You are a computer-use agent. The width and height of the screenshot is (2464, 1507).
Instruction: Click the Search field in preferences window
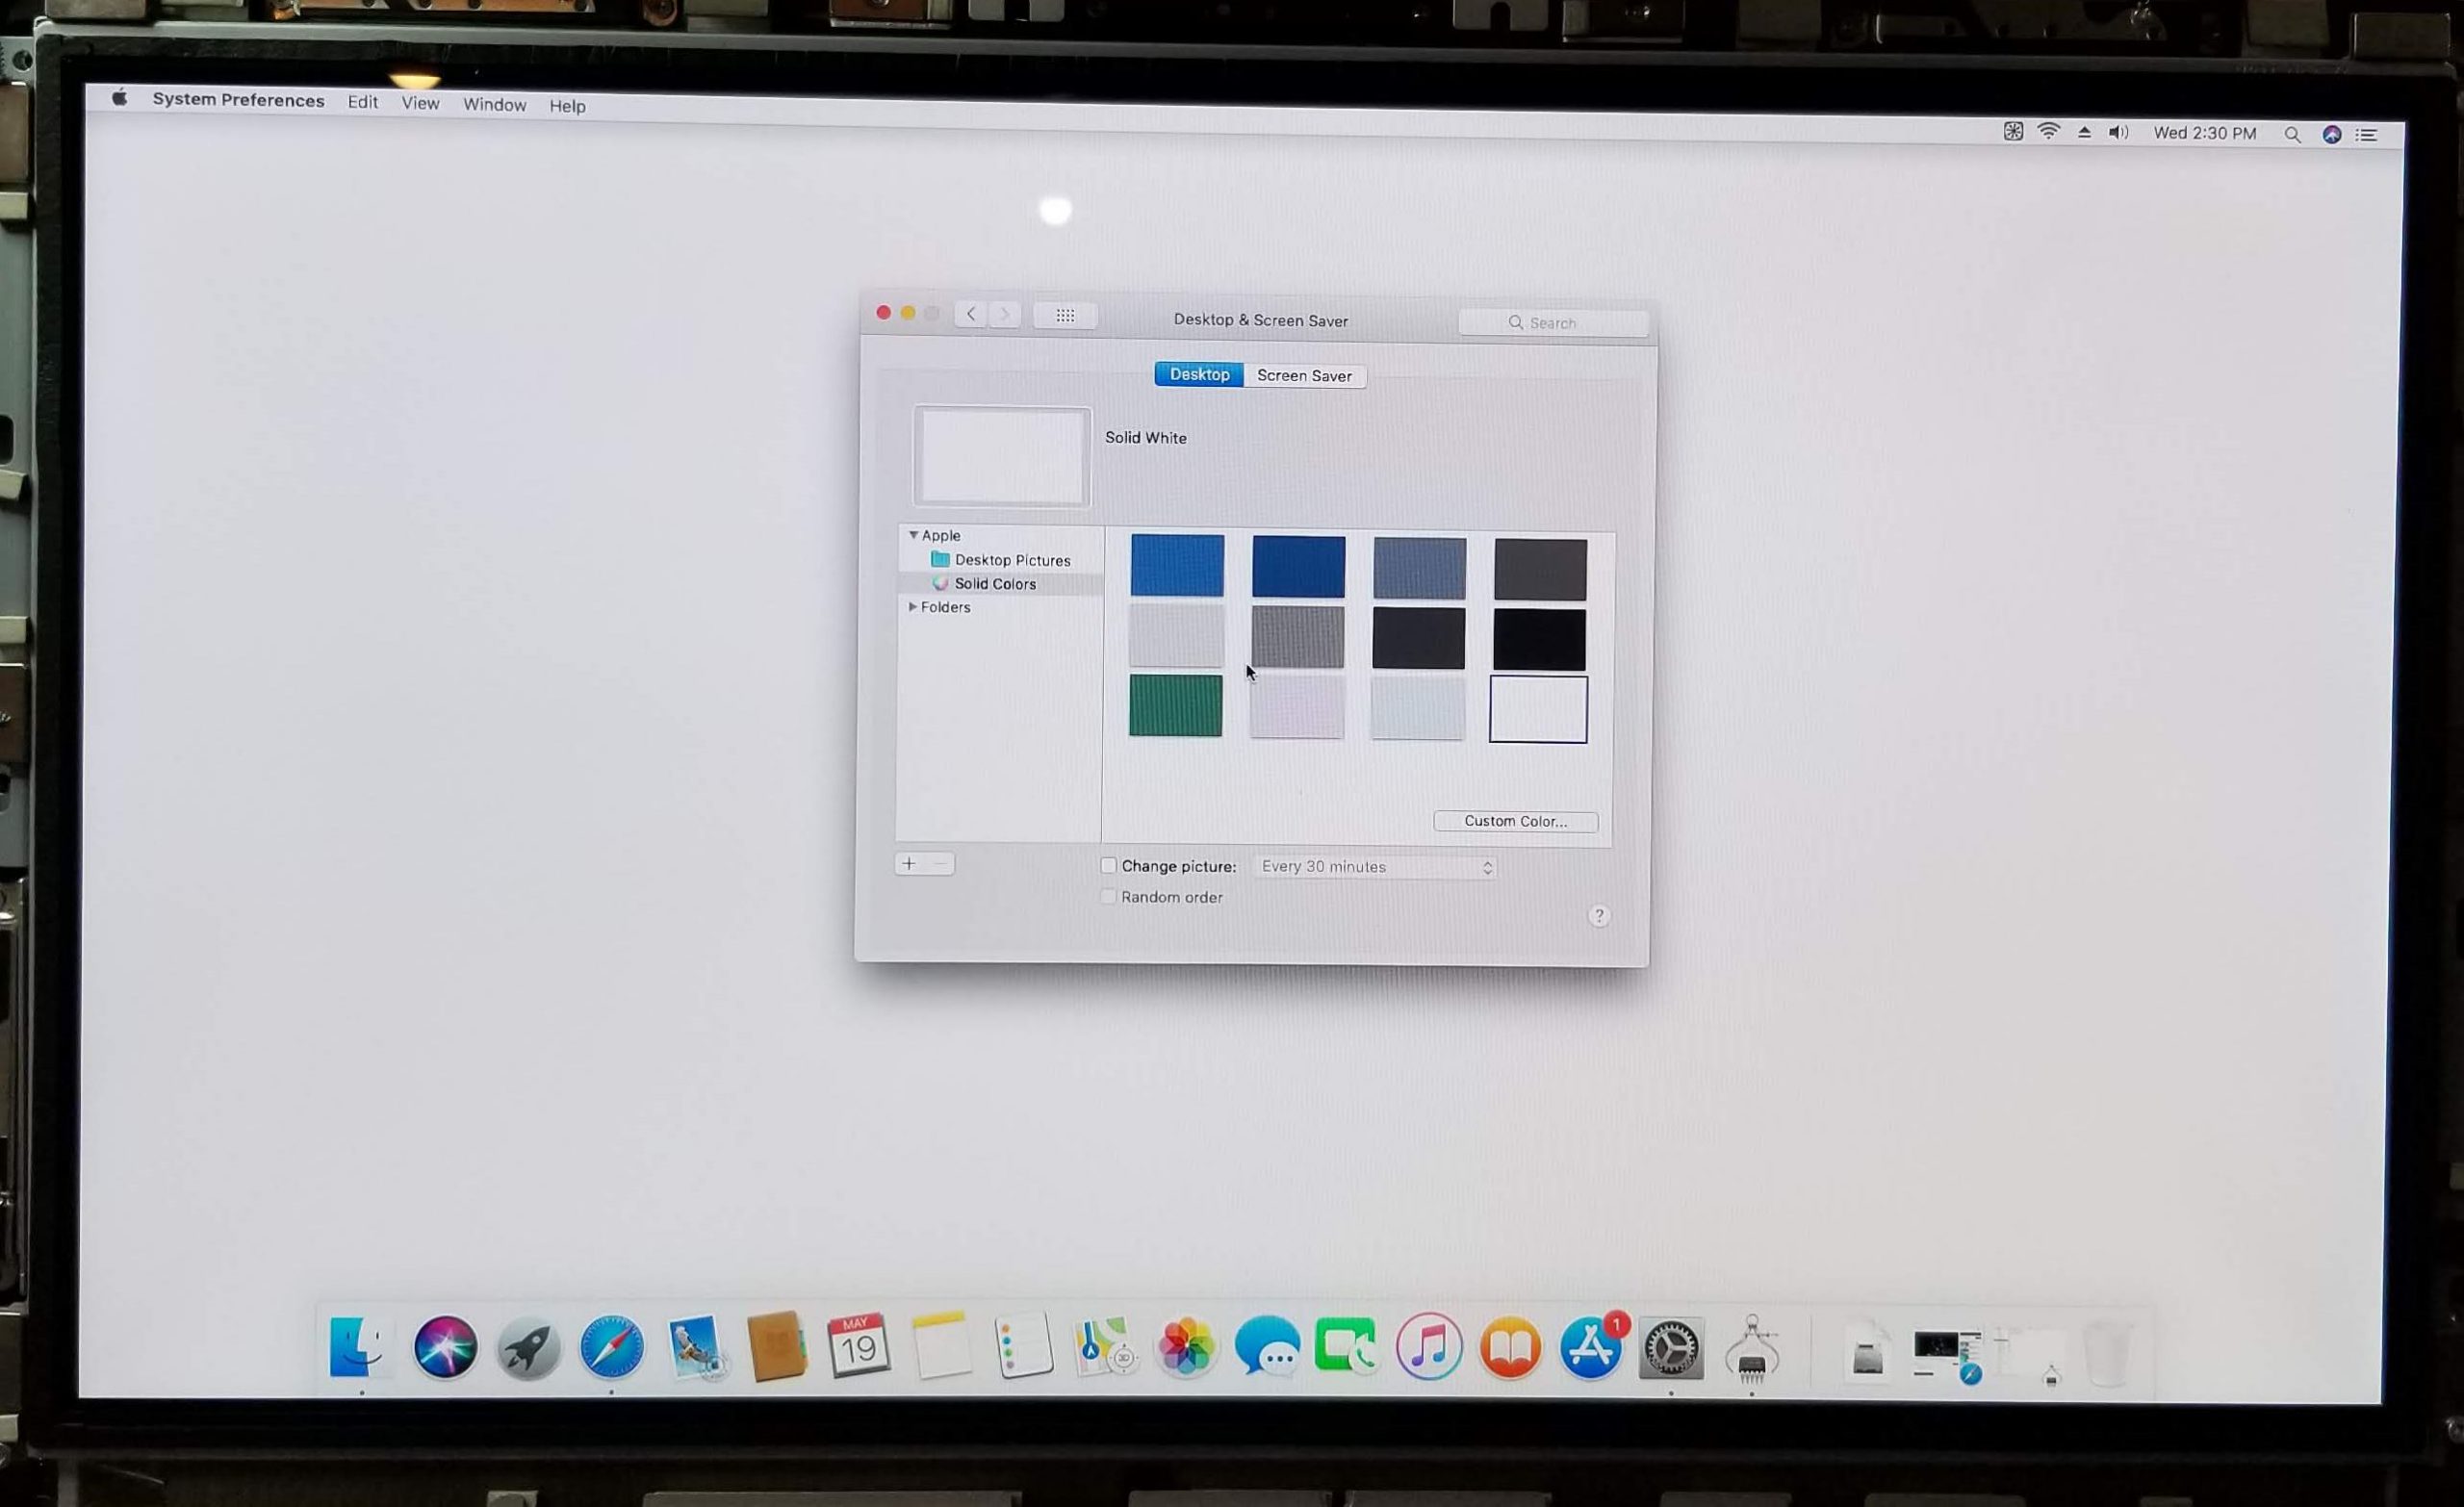tap(1553, 323)
